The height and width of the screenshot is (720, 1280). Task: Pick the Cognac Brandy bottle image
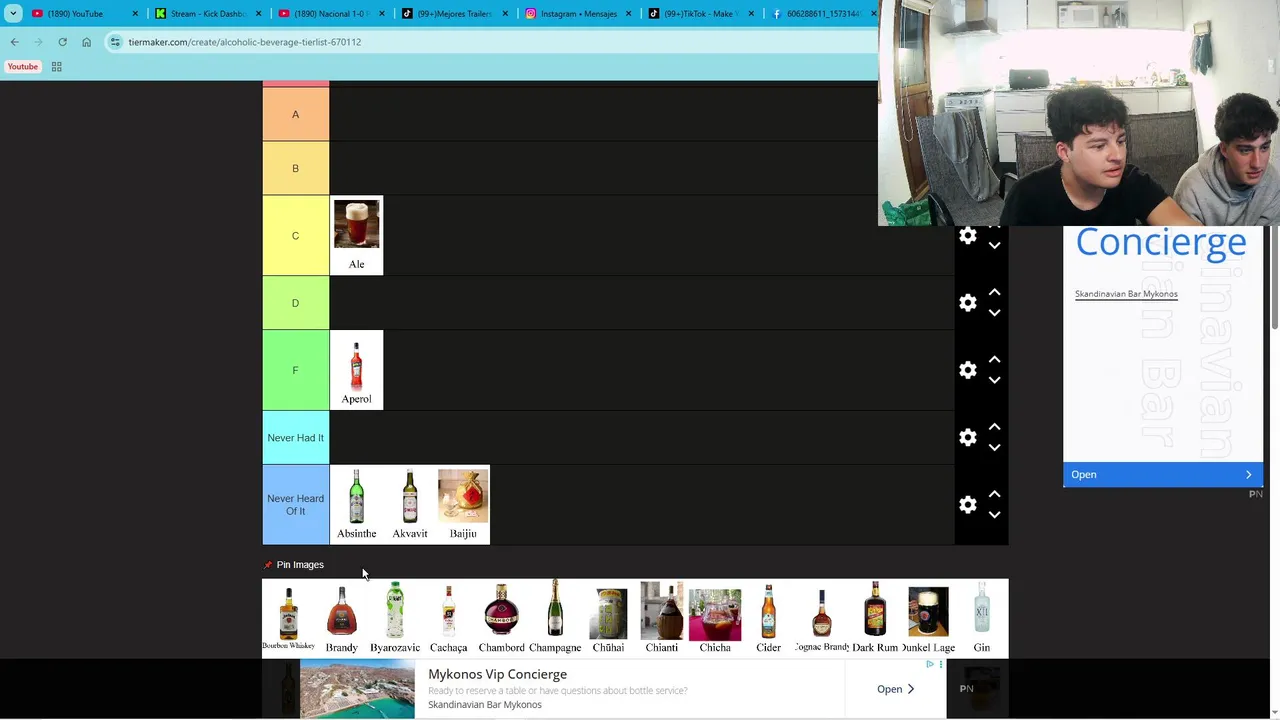coord(822,618)
